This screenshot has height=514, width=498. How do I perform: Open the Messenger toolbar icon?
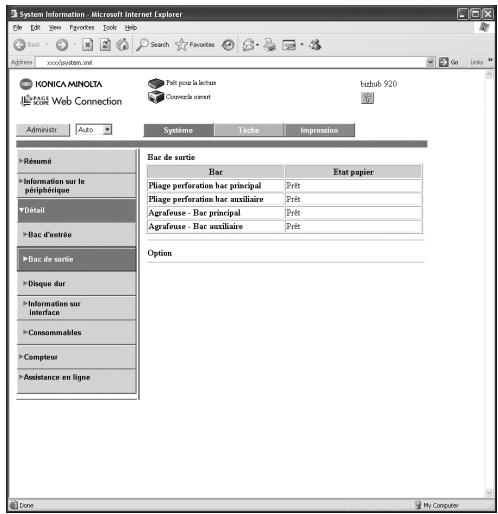coord(315,44)
